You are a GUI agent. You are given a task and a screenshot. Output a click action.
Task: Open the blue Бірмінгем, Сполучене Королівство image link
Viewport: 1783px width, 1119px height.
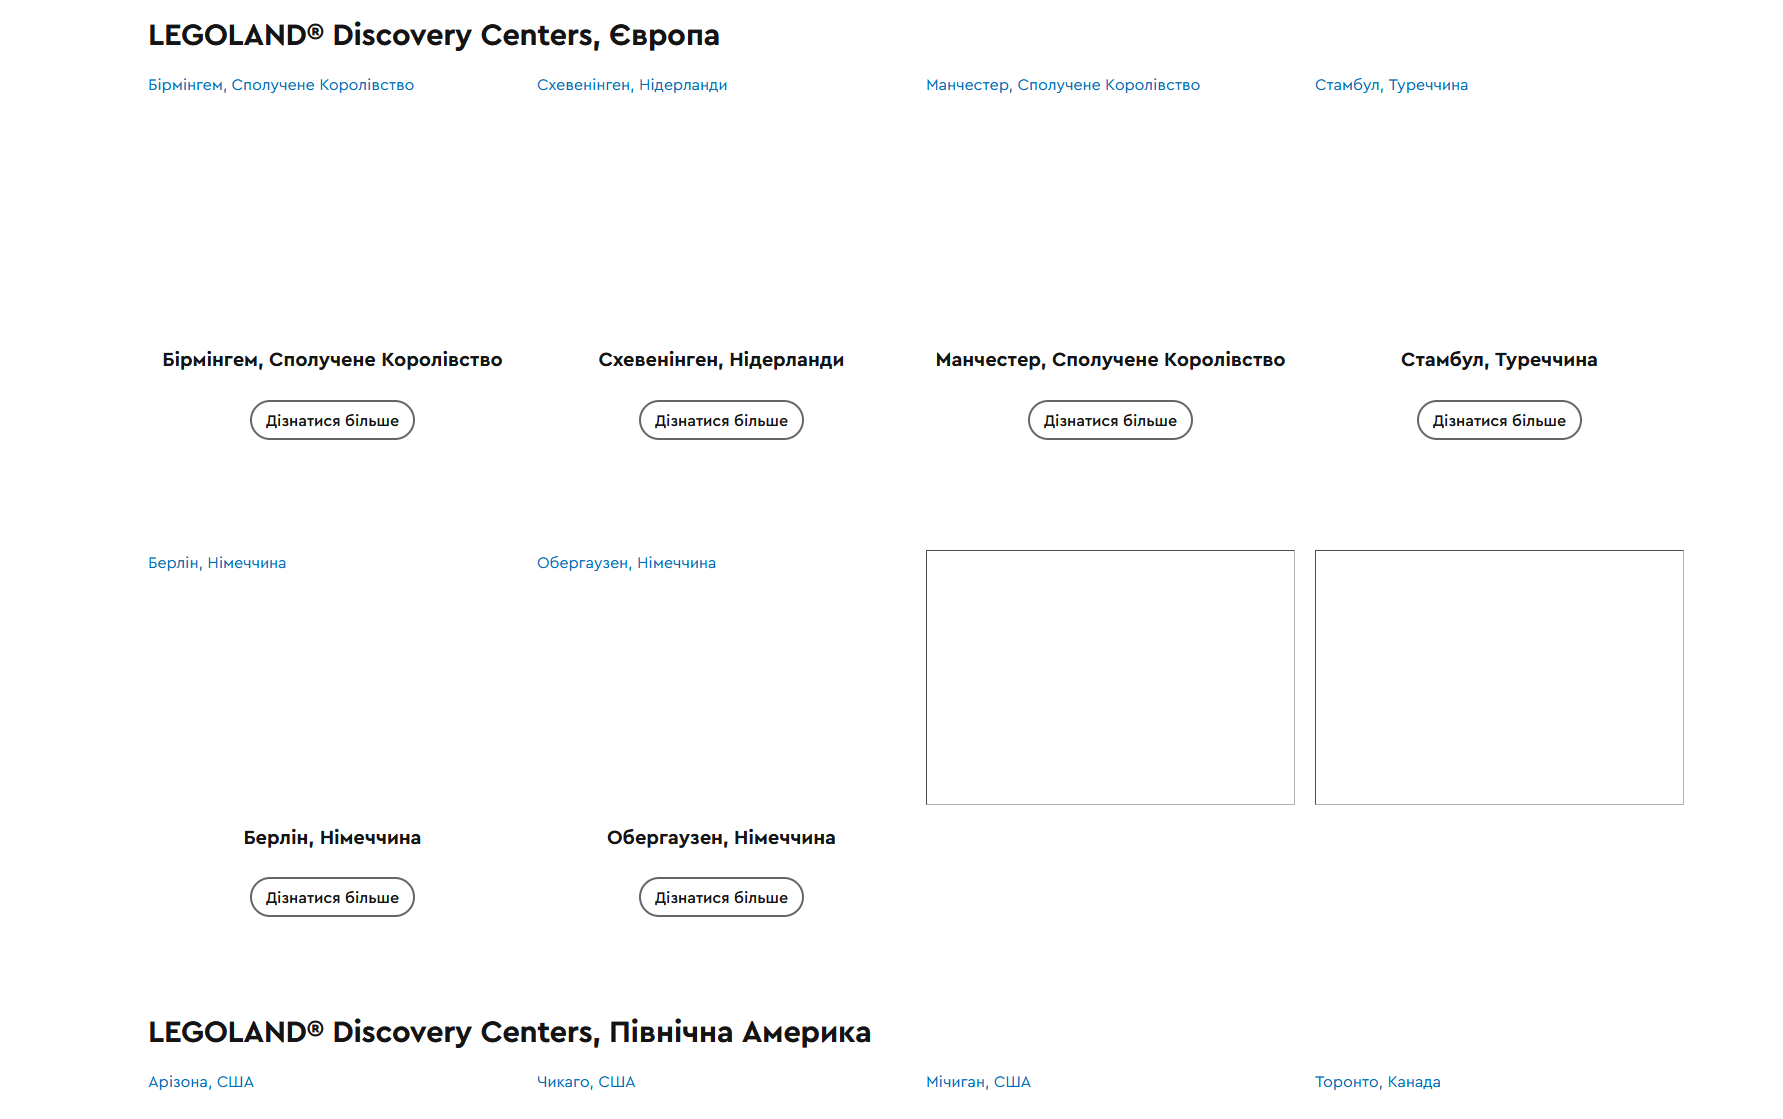281,85
